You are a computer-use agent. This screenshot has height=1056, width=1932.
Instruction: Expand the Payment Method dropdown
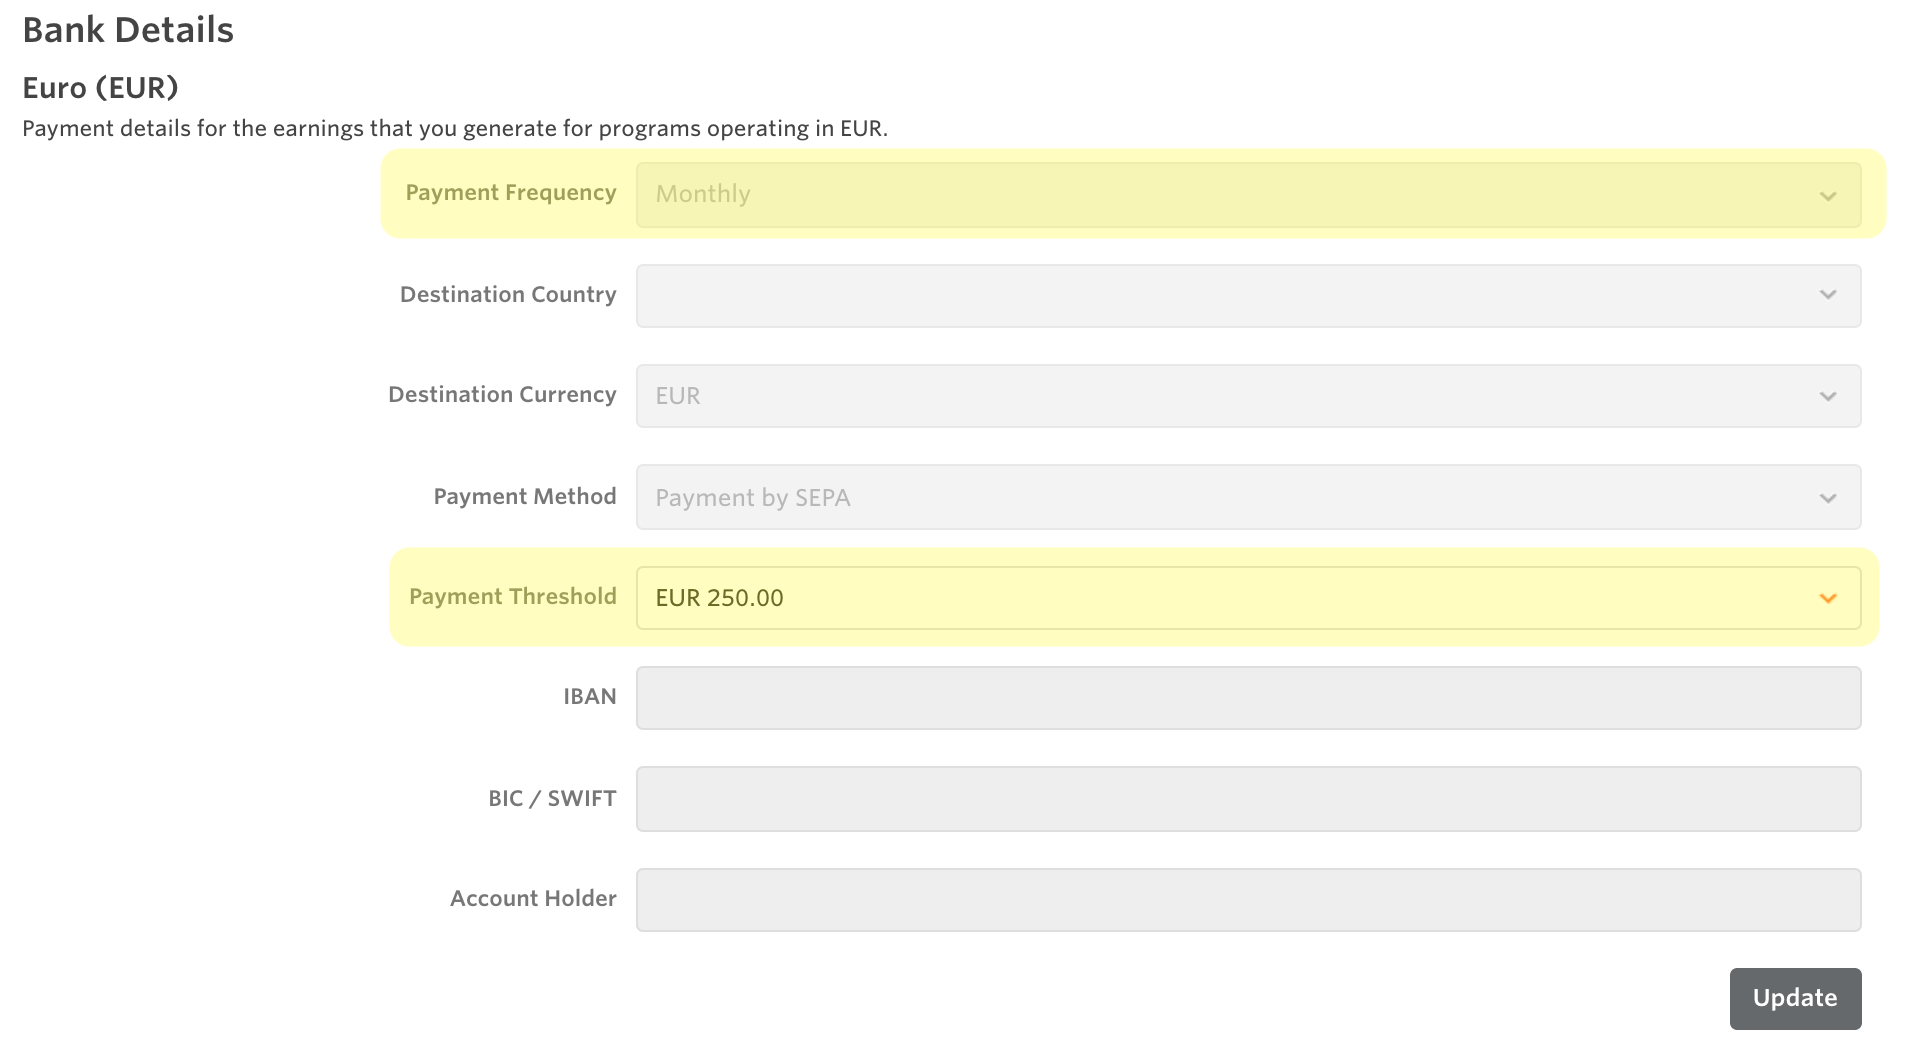click(1248, 497)
